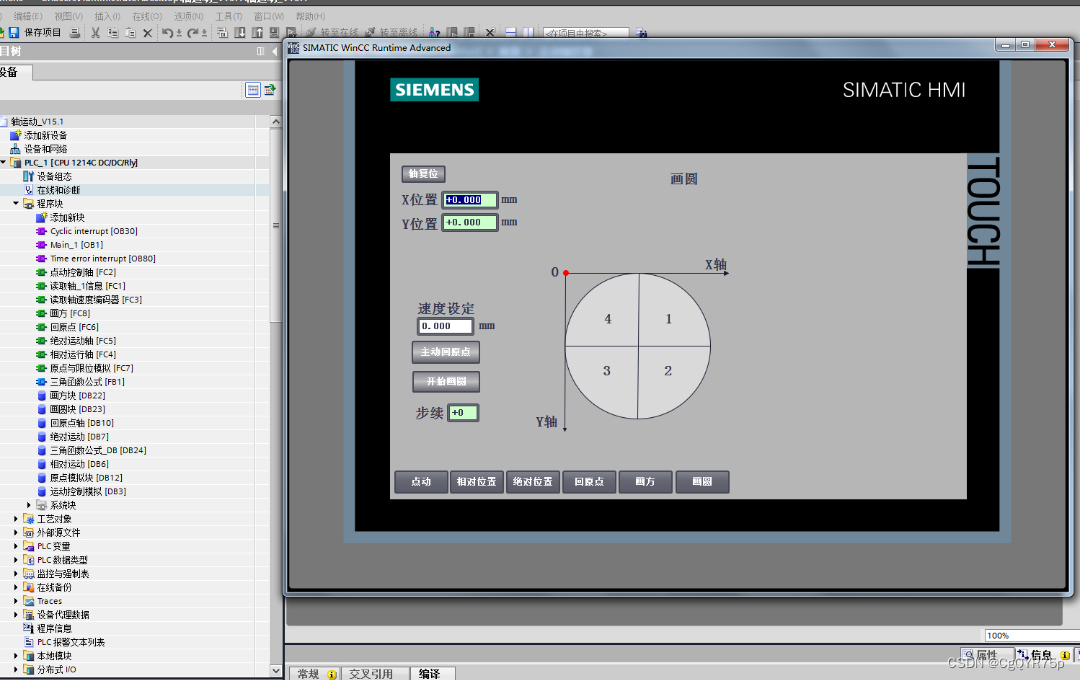Click the Undo arrow icon
This screenshot has height=680, width=1080.
point(167,32)
